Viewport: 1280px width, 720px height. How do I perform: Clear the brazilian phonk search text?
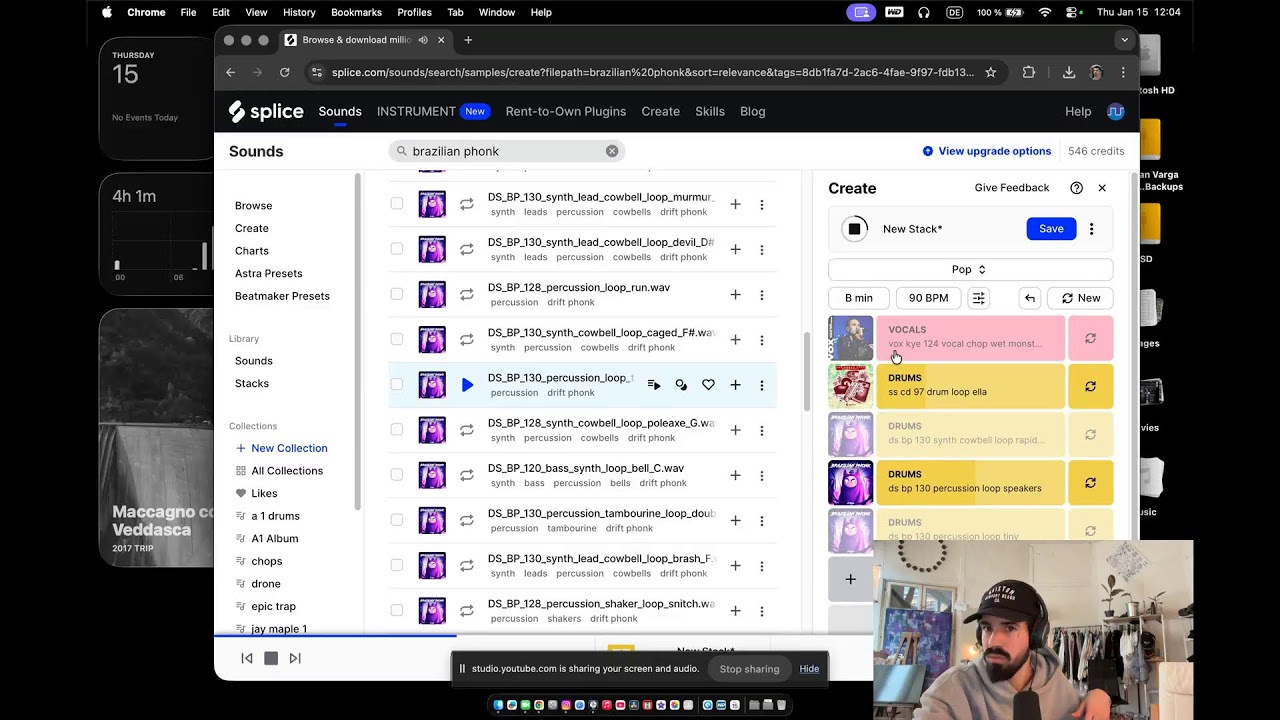[x=612, y=151]
